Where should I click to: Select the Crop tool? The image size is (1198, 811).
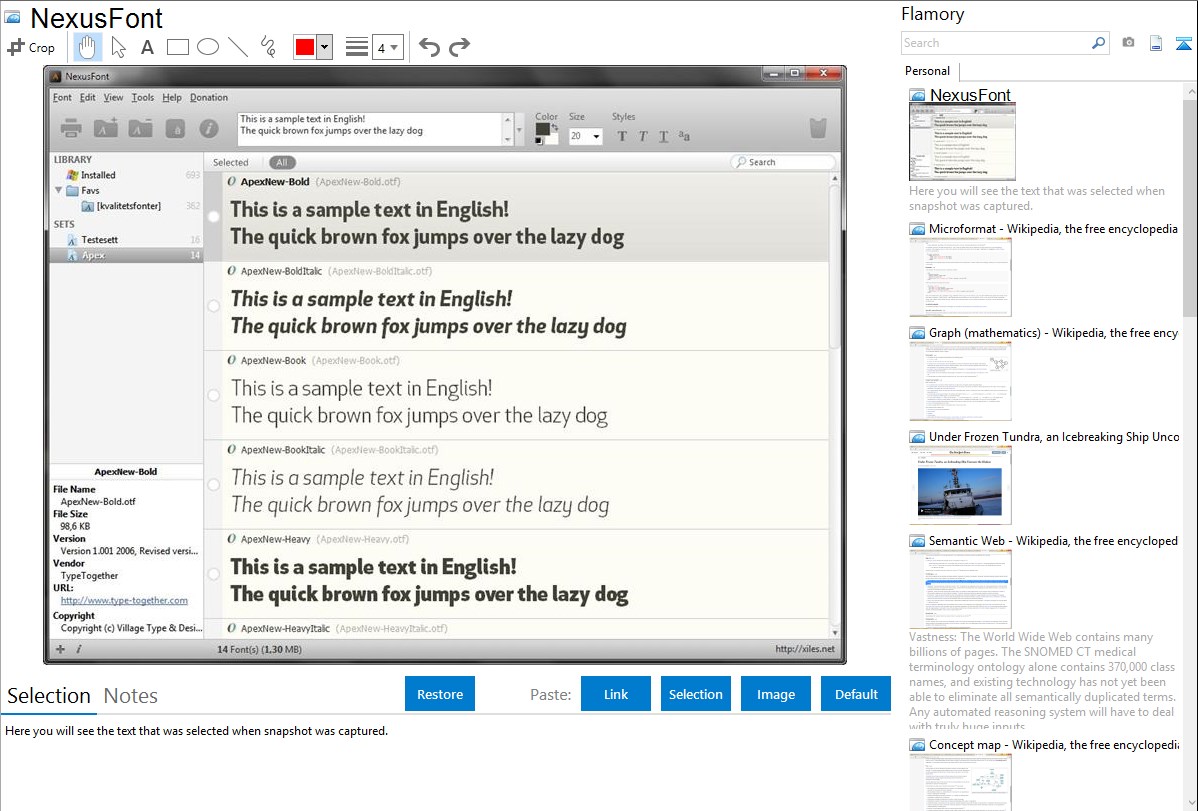31,47
